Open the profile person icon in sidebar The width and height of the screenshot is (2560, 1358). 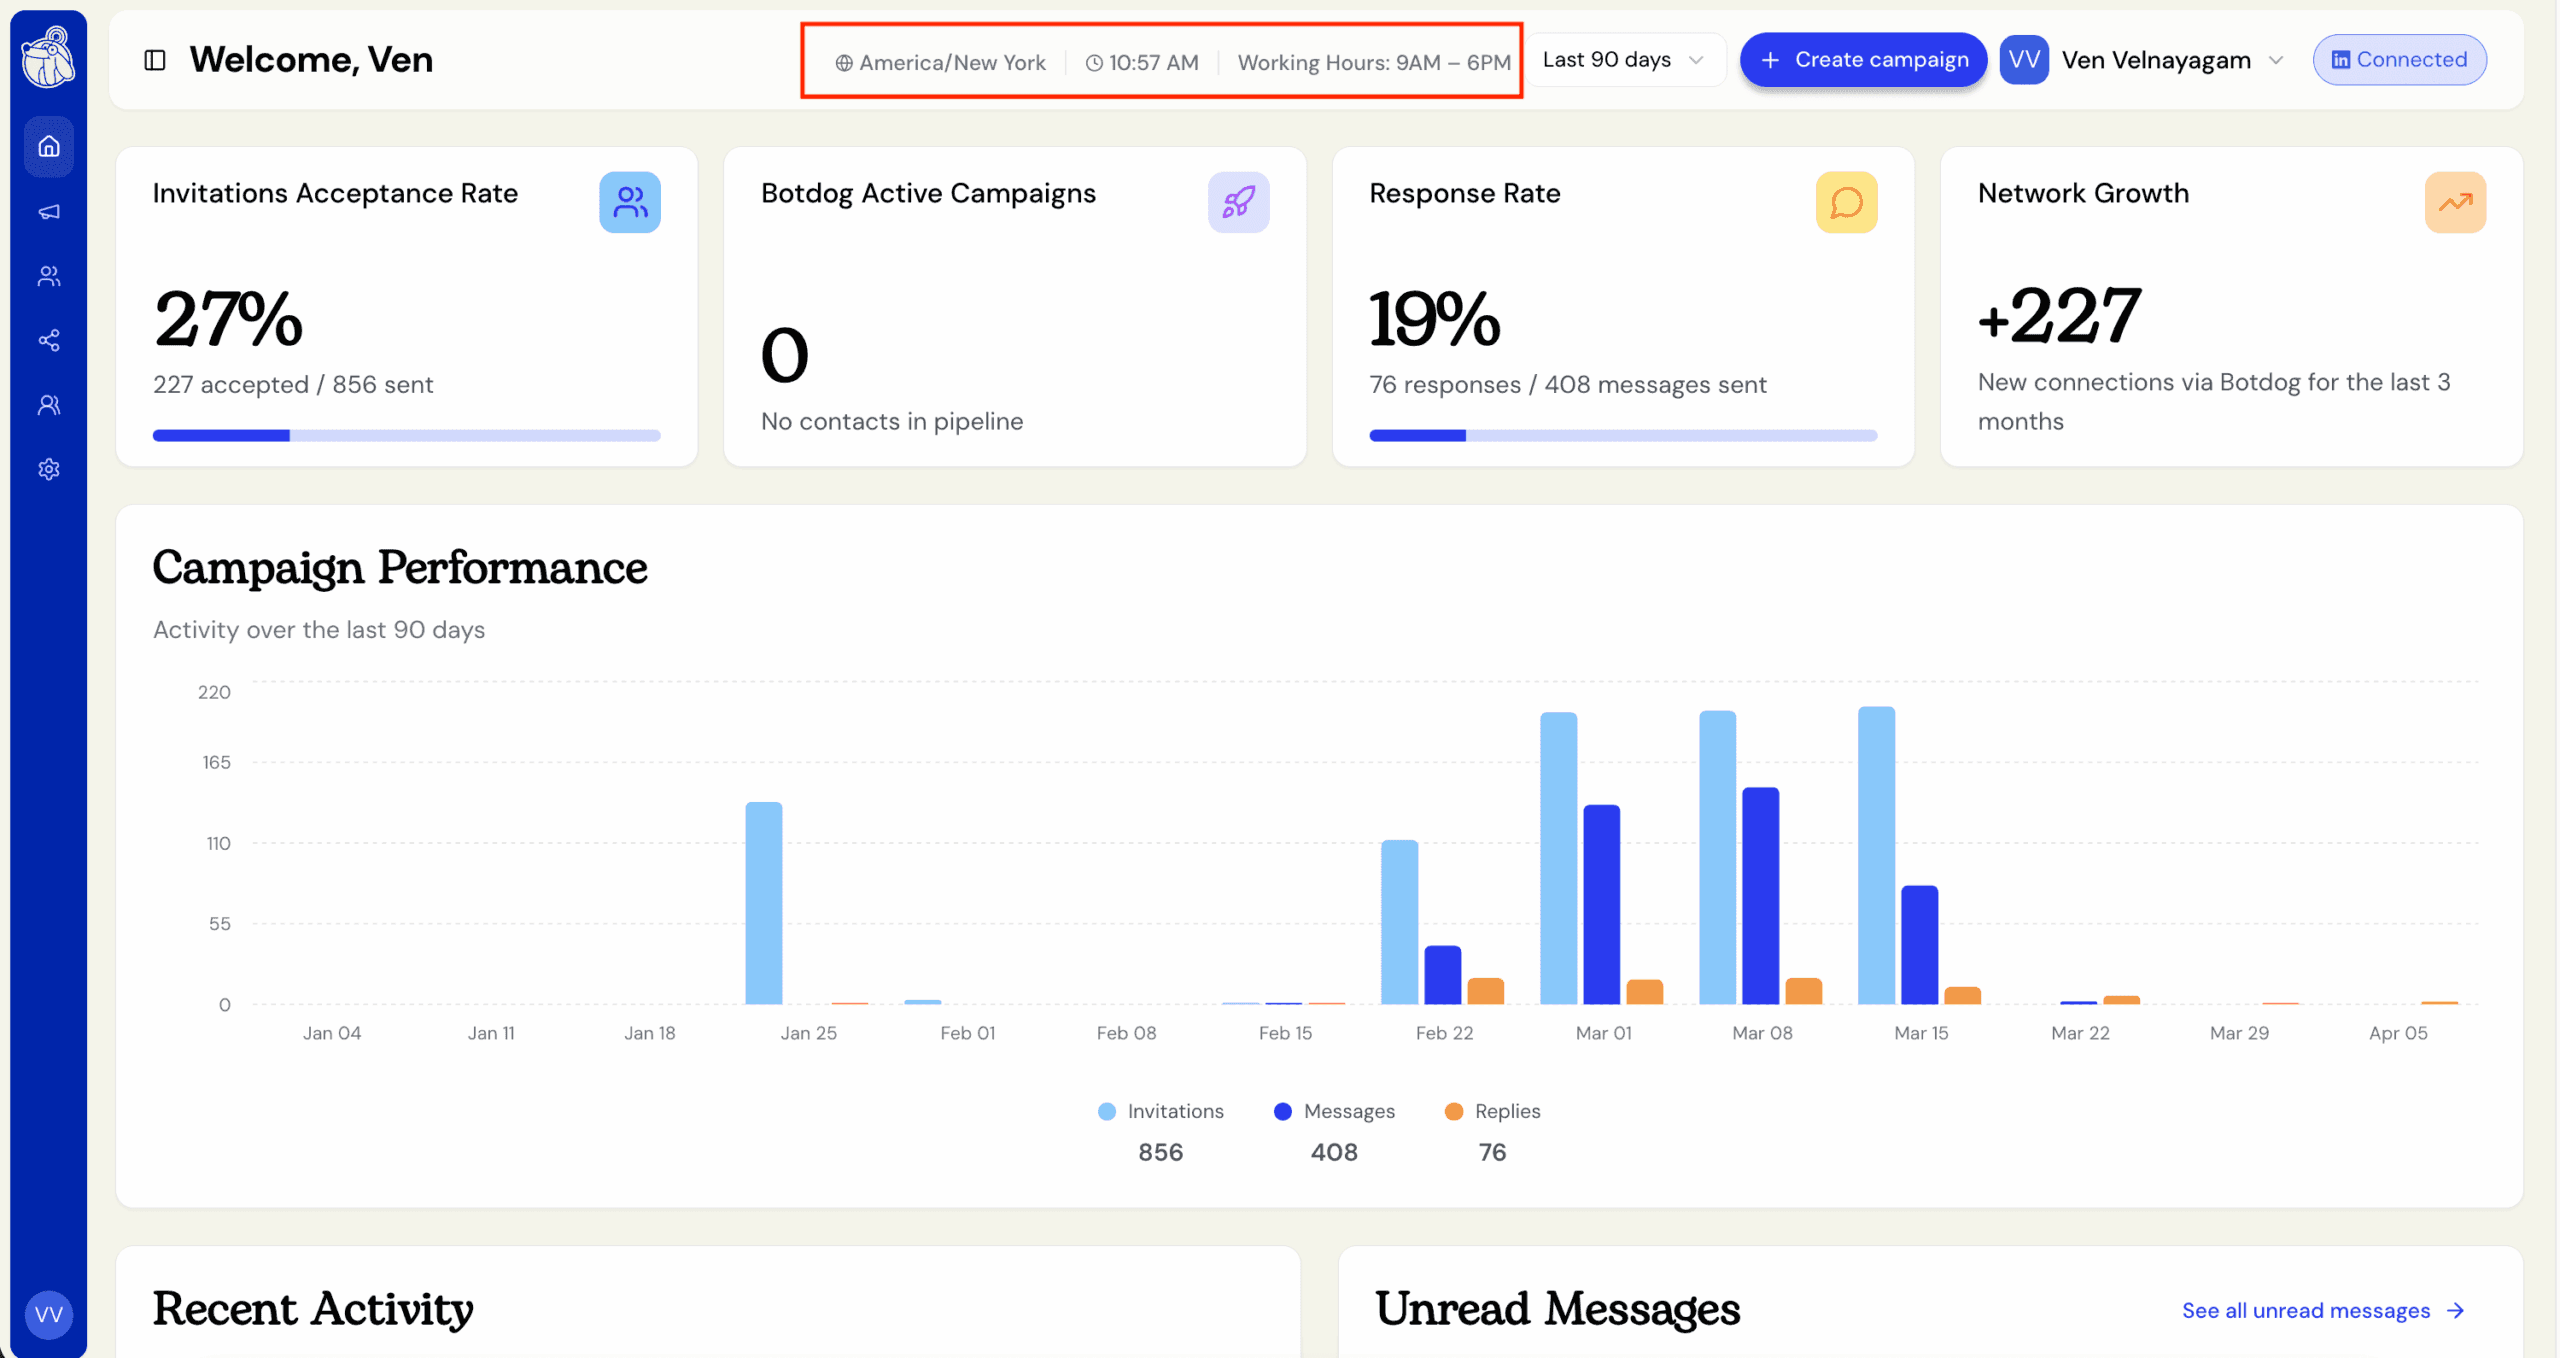click(x=48, y=404)
